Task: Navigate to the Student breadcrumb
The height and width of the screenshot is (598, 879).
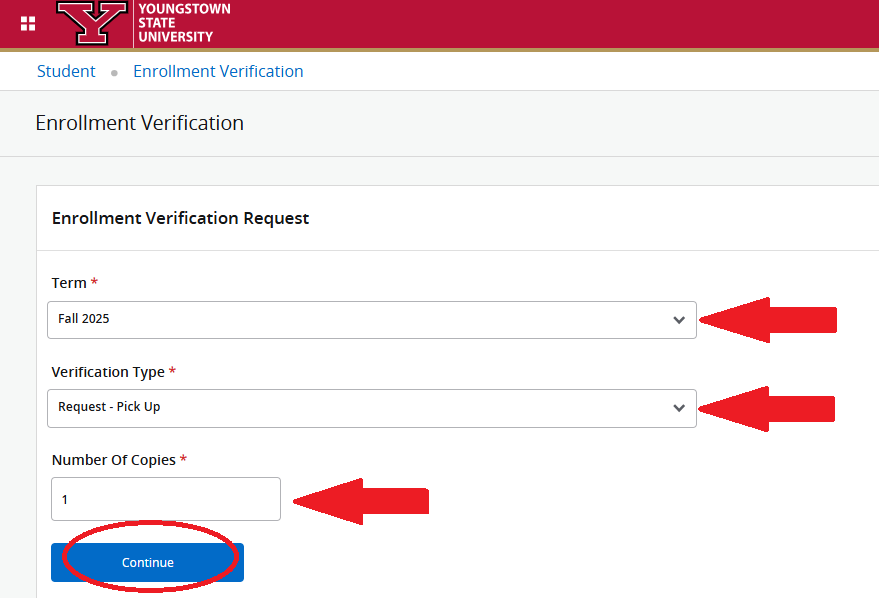Action: click(x=66, y=71)
